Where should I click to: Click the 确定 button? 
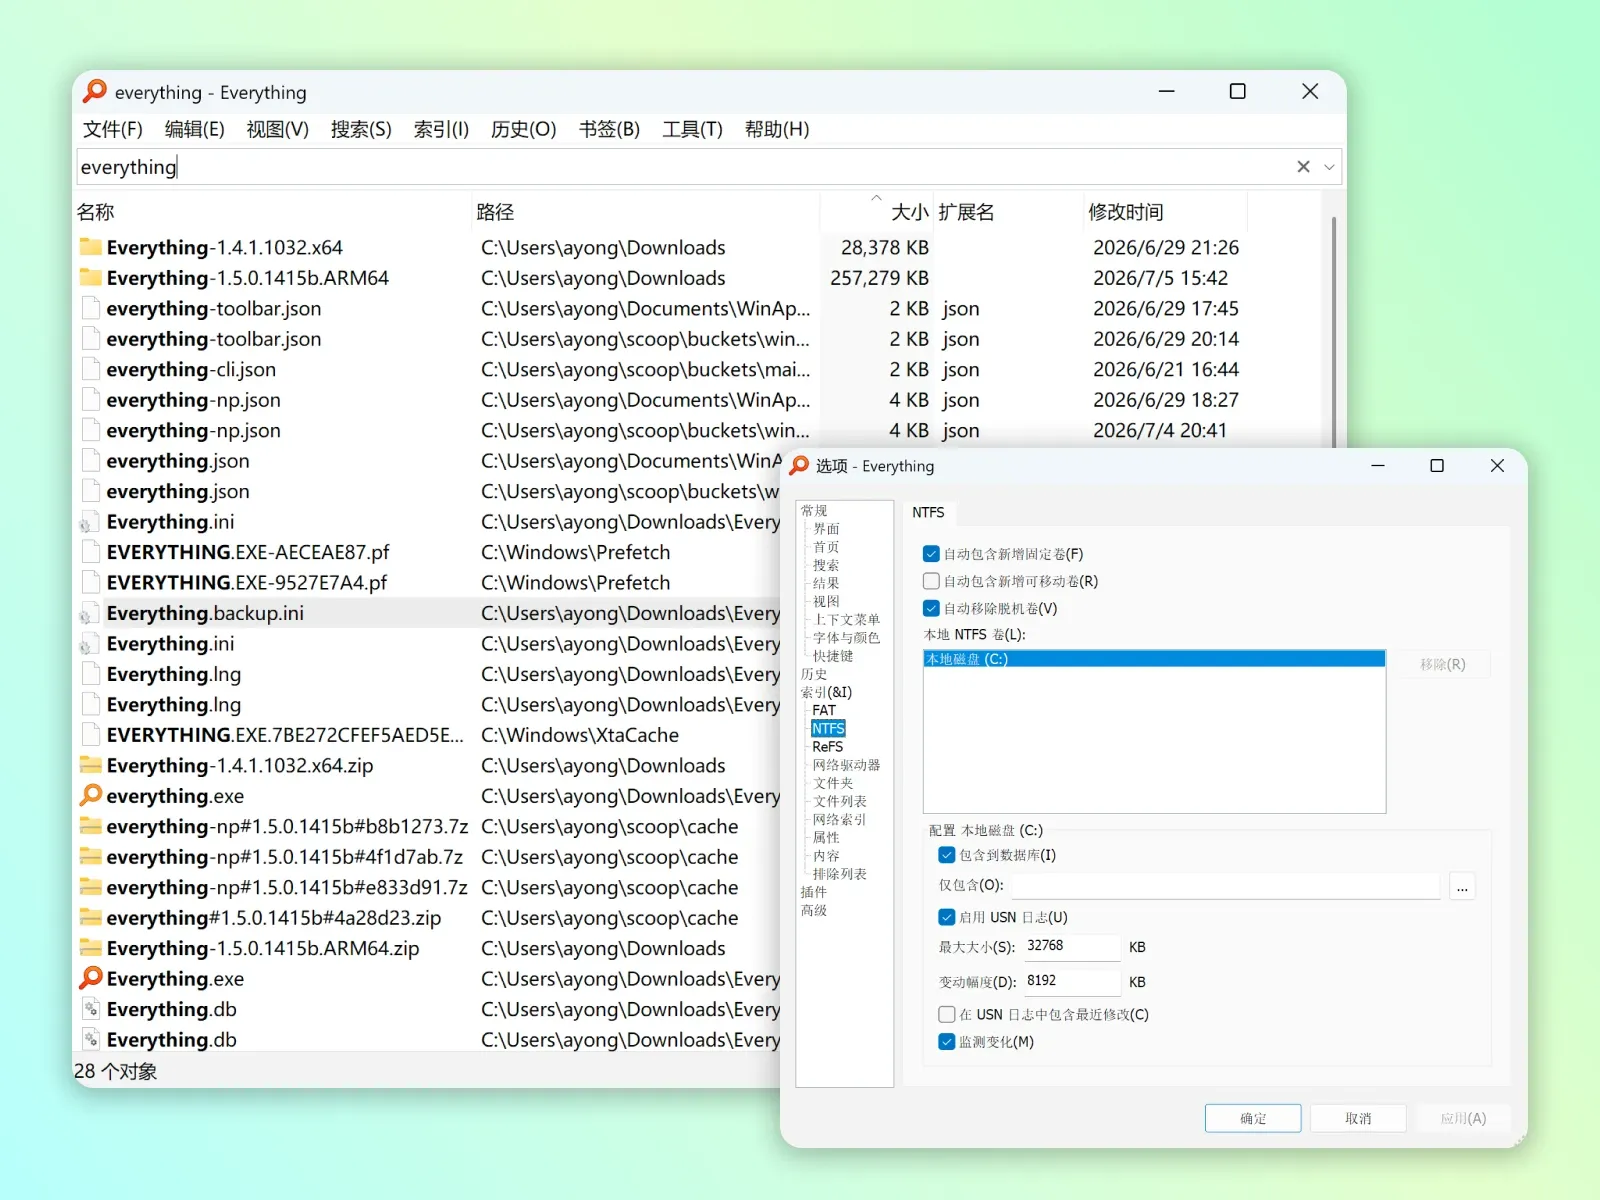(x=1253, y=1118)
